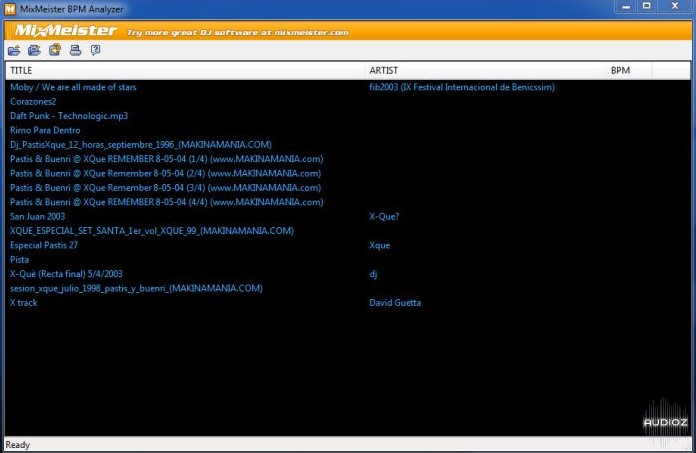The height and width of the screenshot is (453, 696).
Task: Select the 'Corazones2' track
Action: click(33, 102)
